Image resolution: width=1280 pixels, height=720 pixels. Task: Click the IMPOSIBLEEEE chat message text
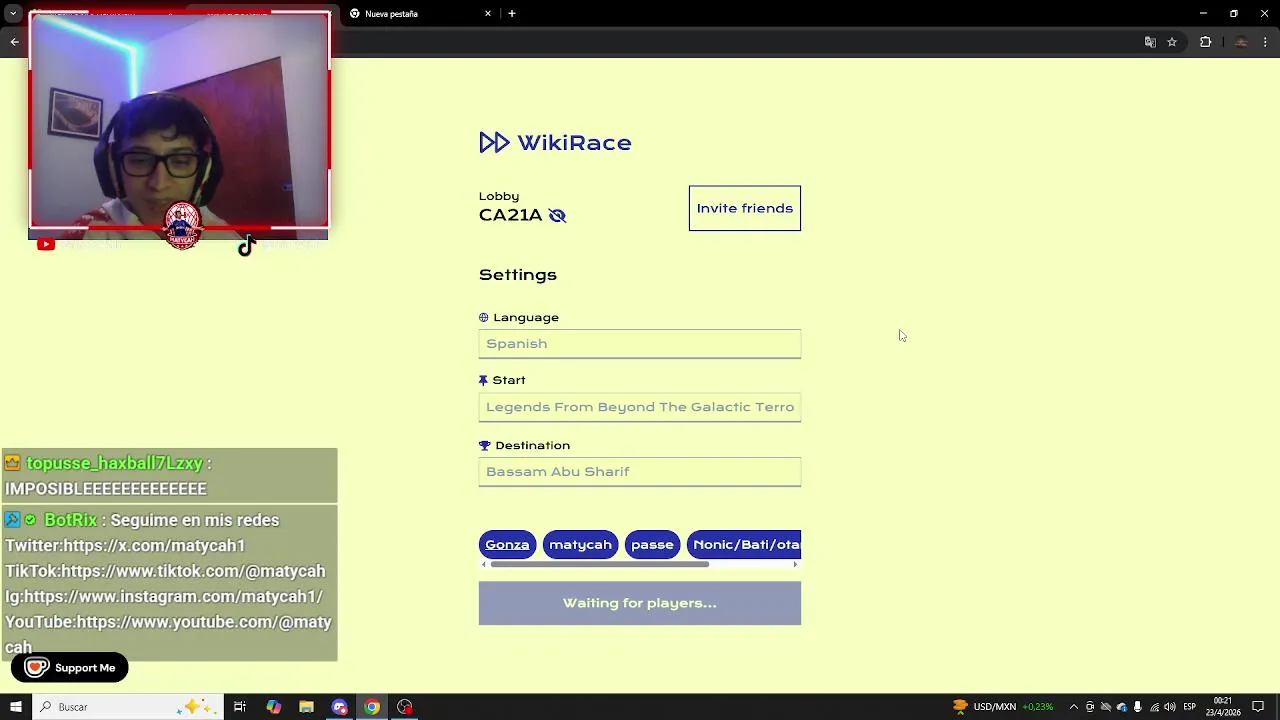click(106, 489)
